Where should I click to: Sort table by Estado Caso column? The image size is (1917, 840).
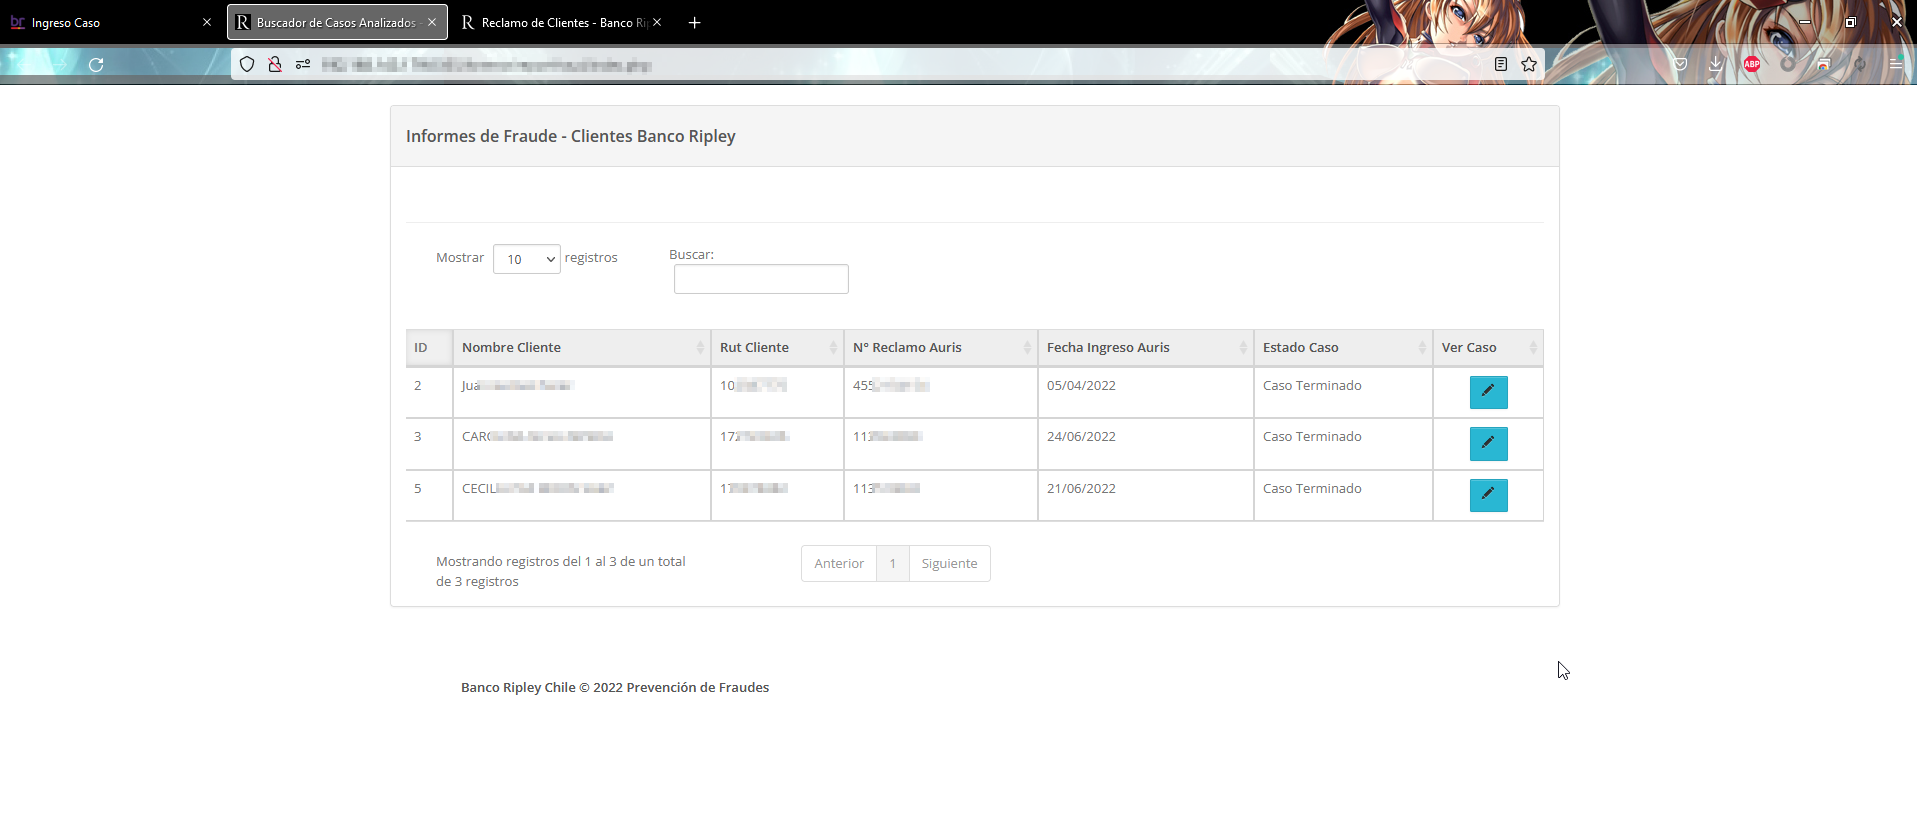coord(1343,348)
